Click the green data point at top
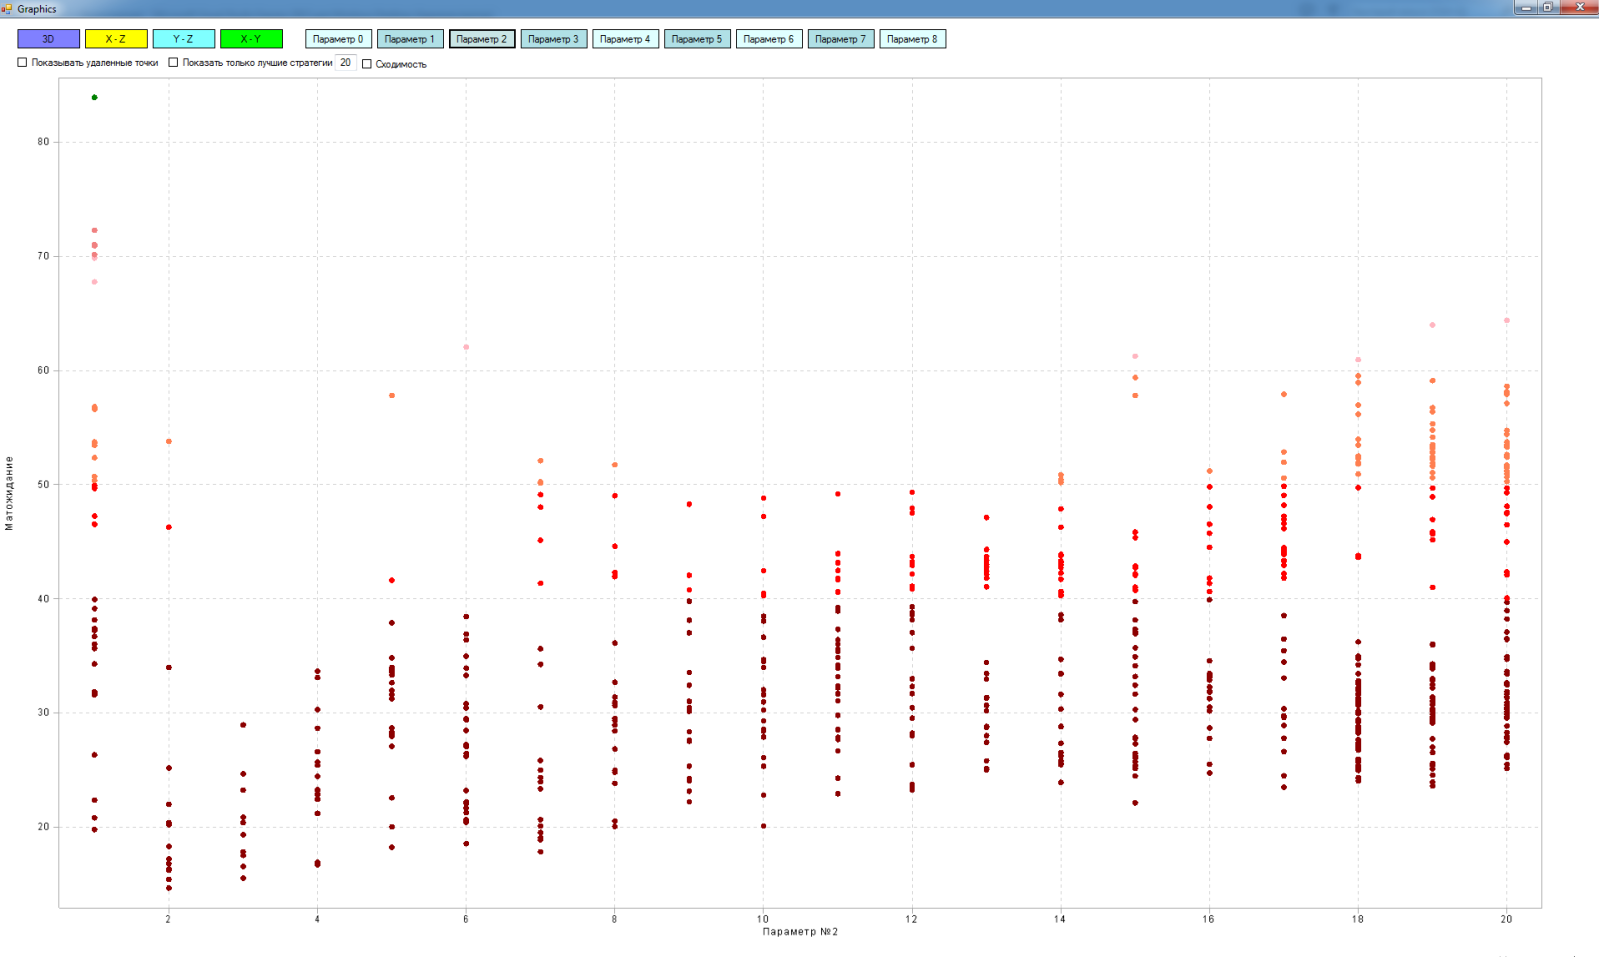 (95, 98)
